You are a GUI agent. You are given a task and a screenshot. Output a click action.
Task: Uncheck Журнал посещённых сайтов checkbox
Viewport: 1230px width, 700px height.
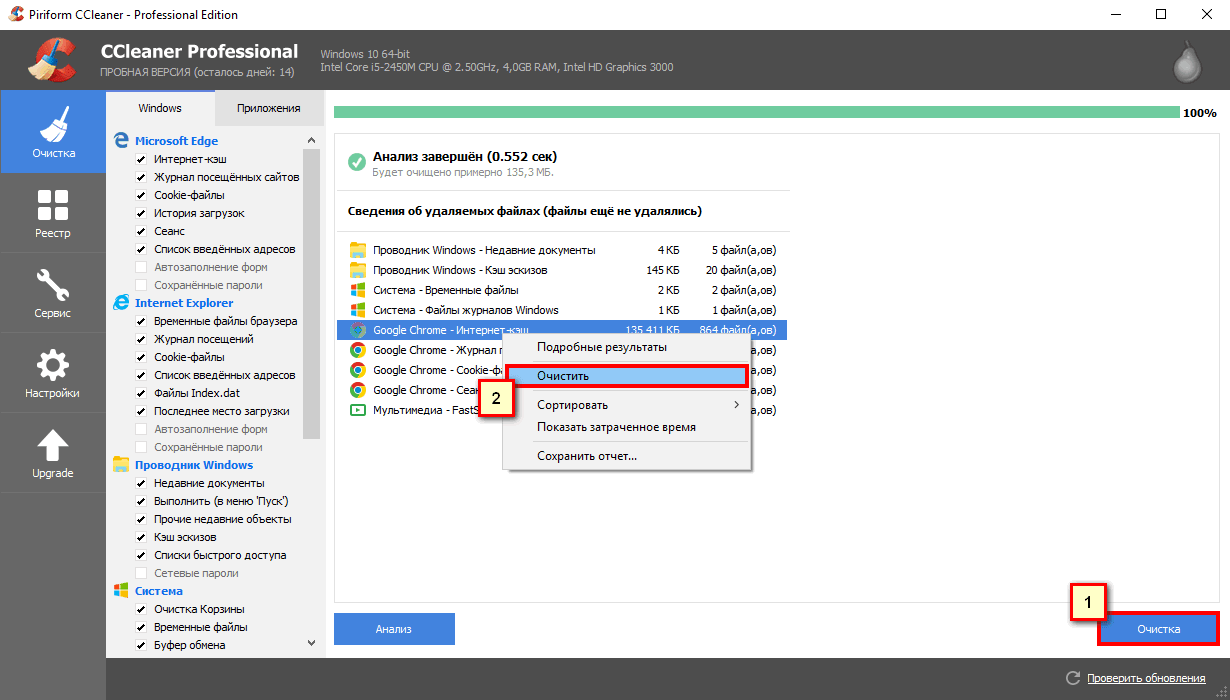tap(141, 177)
